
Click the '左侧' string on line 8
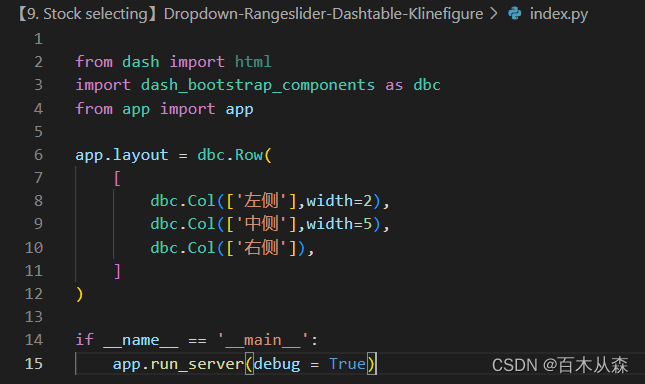261,201
